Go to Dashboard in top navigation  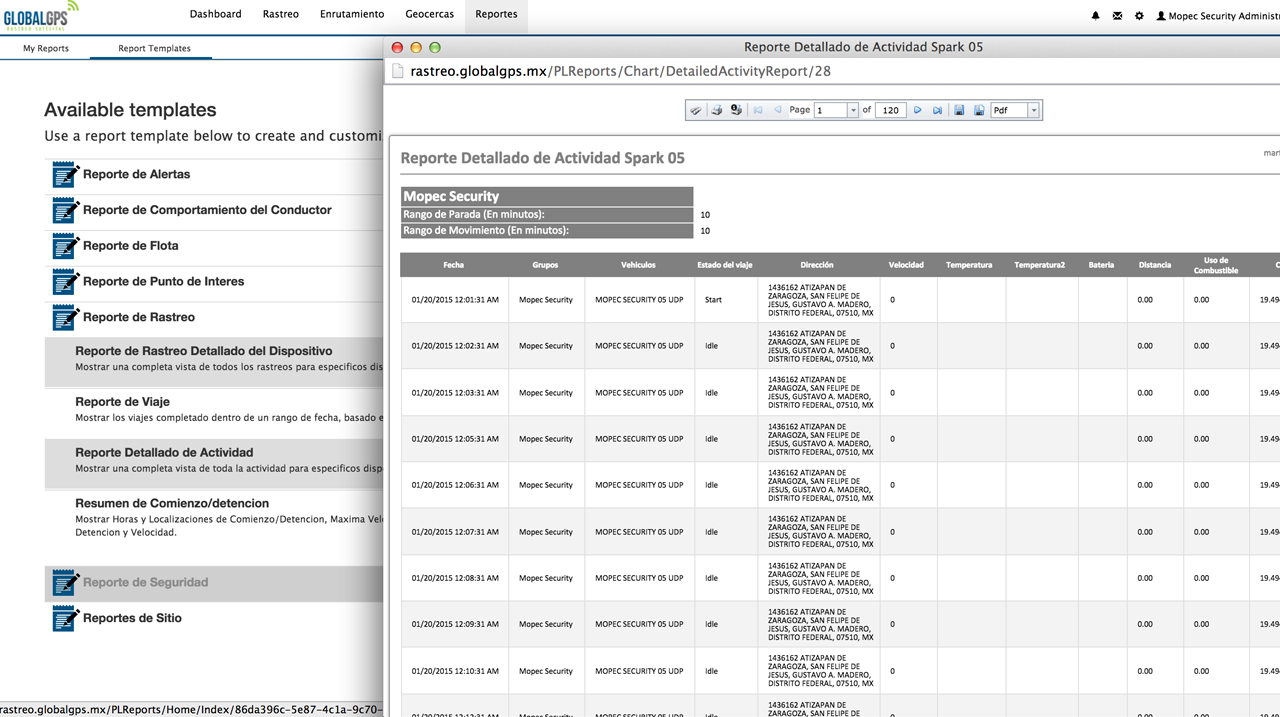215,14
